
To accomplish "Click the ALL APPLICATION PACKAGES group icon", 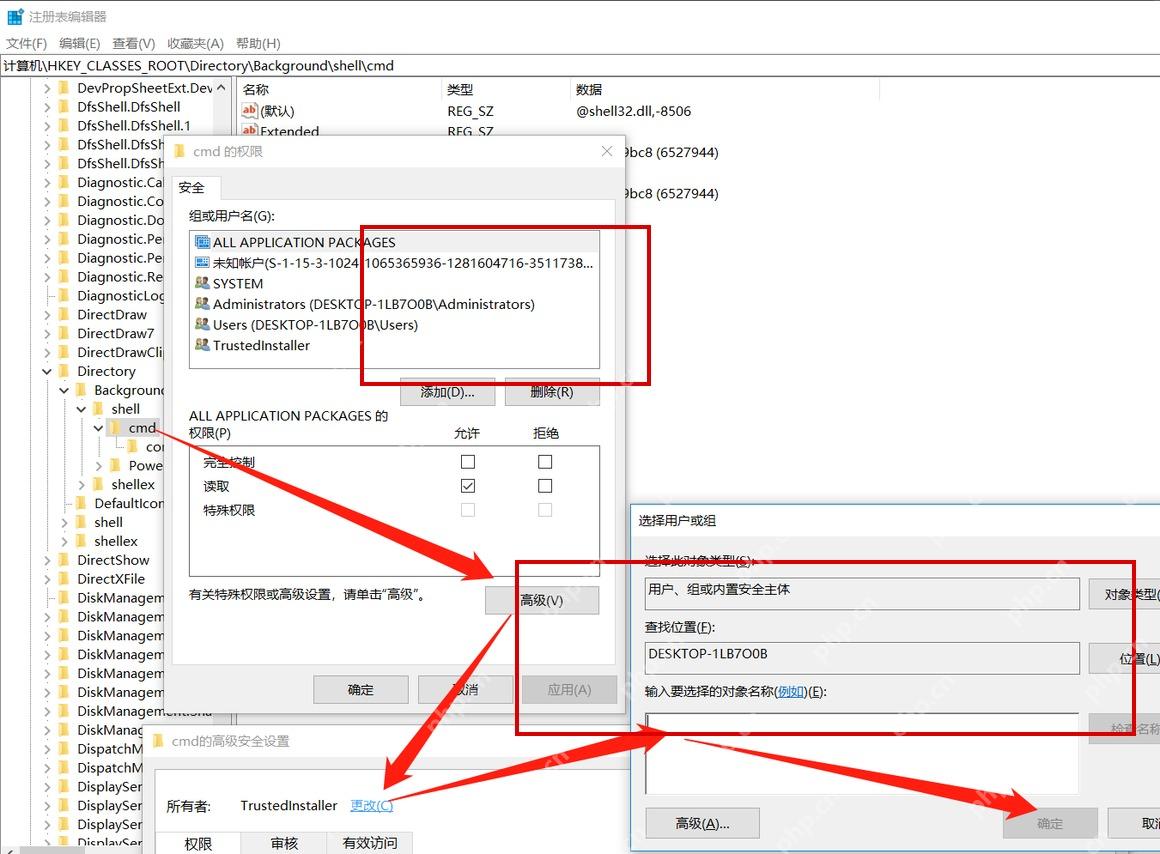I will point(202,242).
